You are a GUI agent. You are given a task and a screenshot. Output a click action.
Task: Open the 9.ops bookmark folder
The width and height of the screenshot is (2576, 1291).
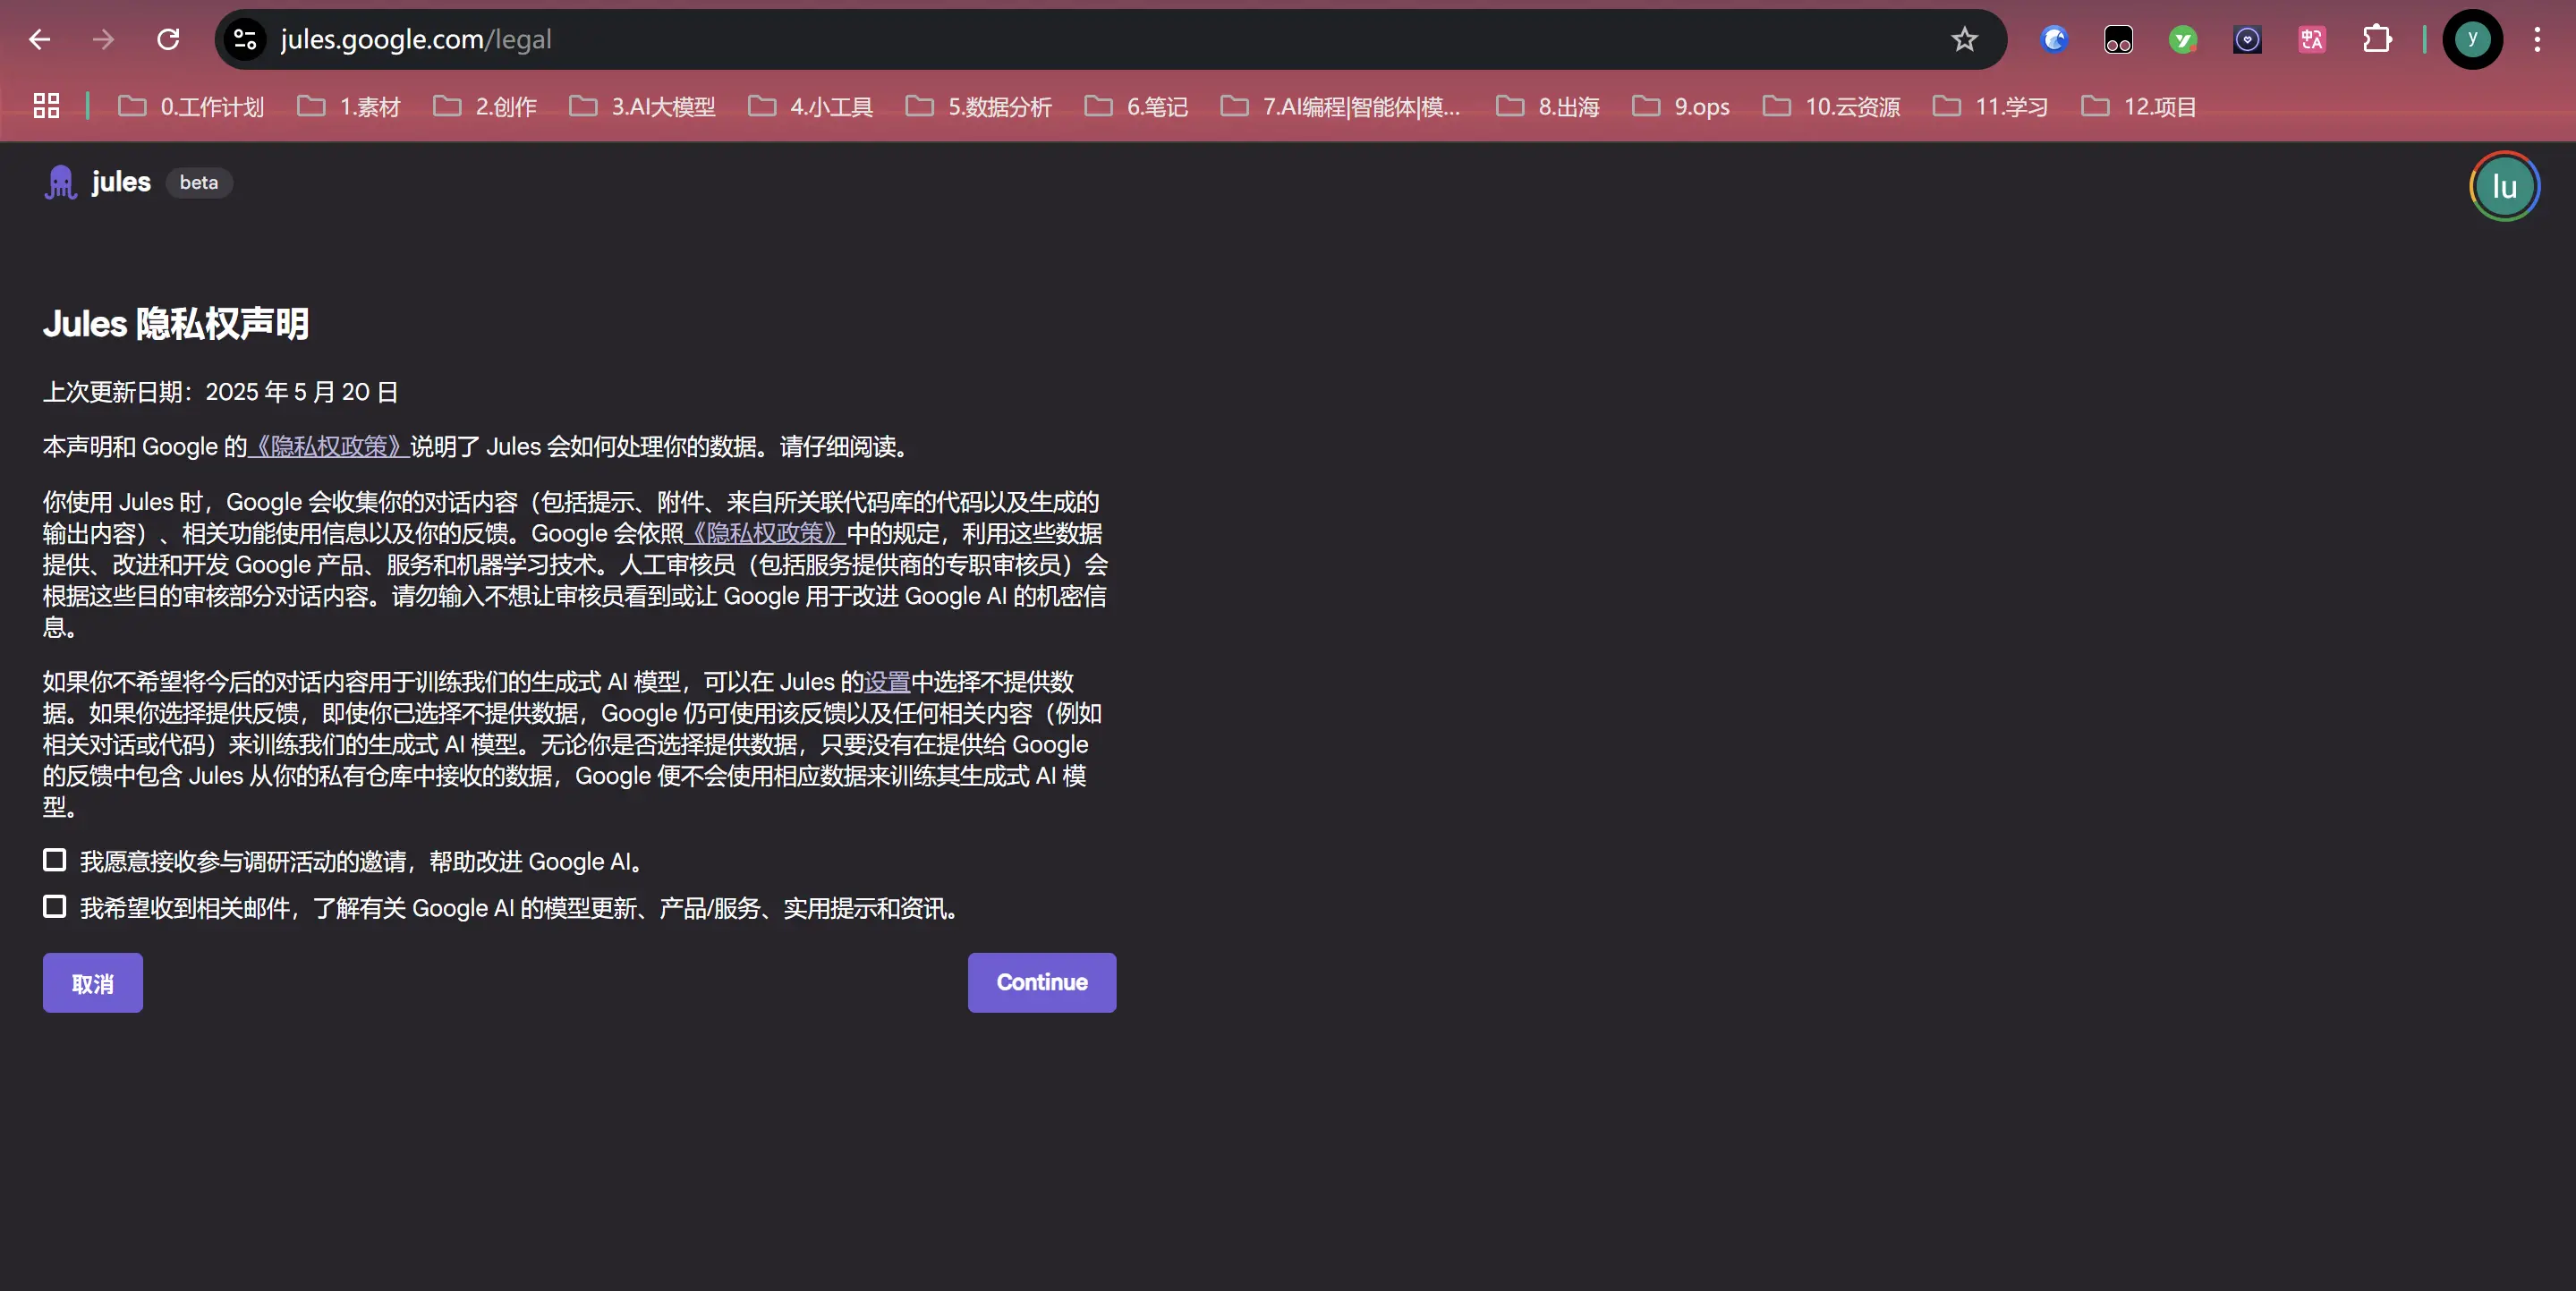point(1681,106)
